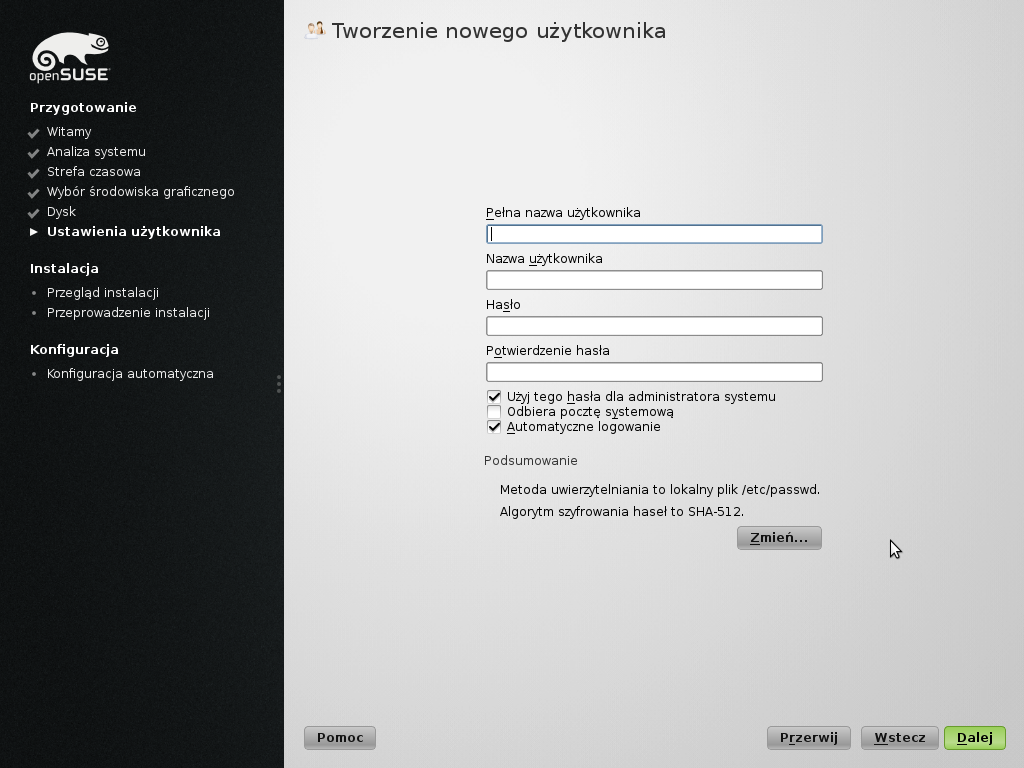Uncheck Automatyczne logowanie option
Screen dimensions: 1024x768
coord(494,427)
